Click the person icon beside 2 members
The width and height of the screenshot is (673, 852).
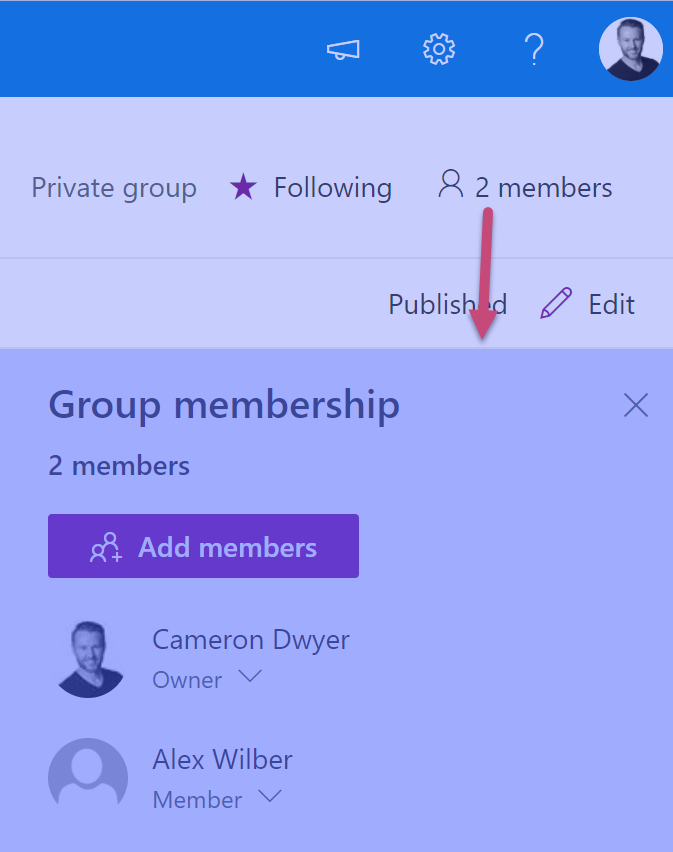click(451, 185)
